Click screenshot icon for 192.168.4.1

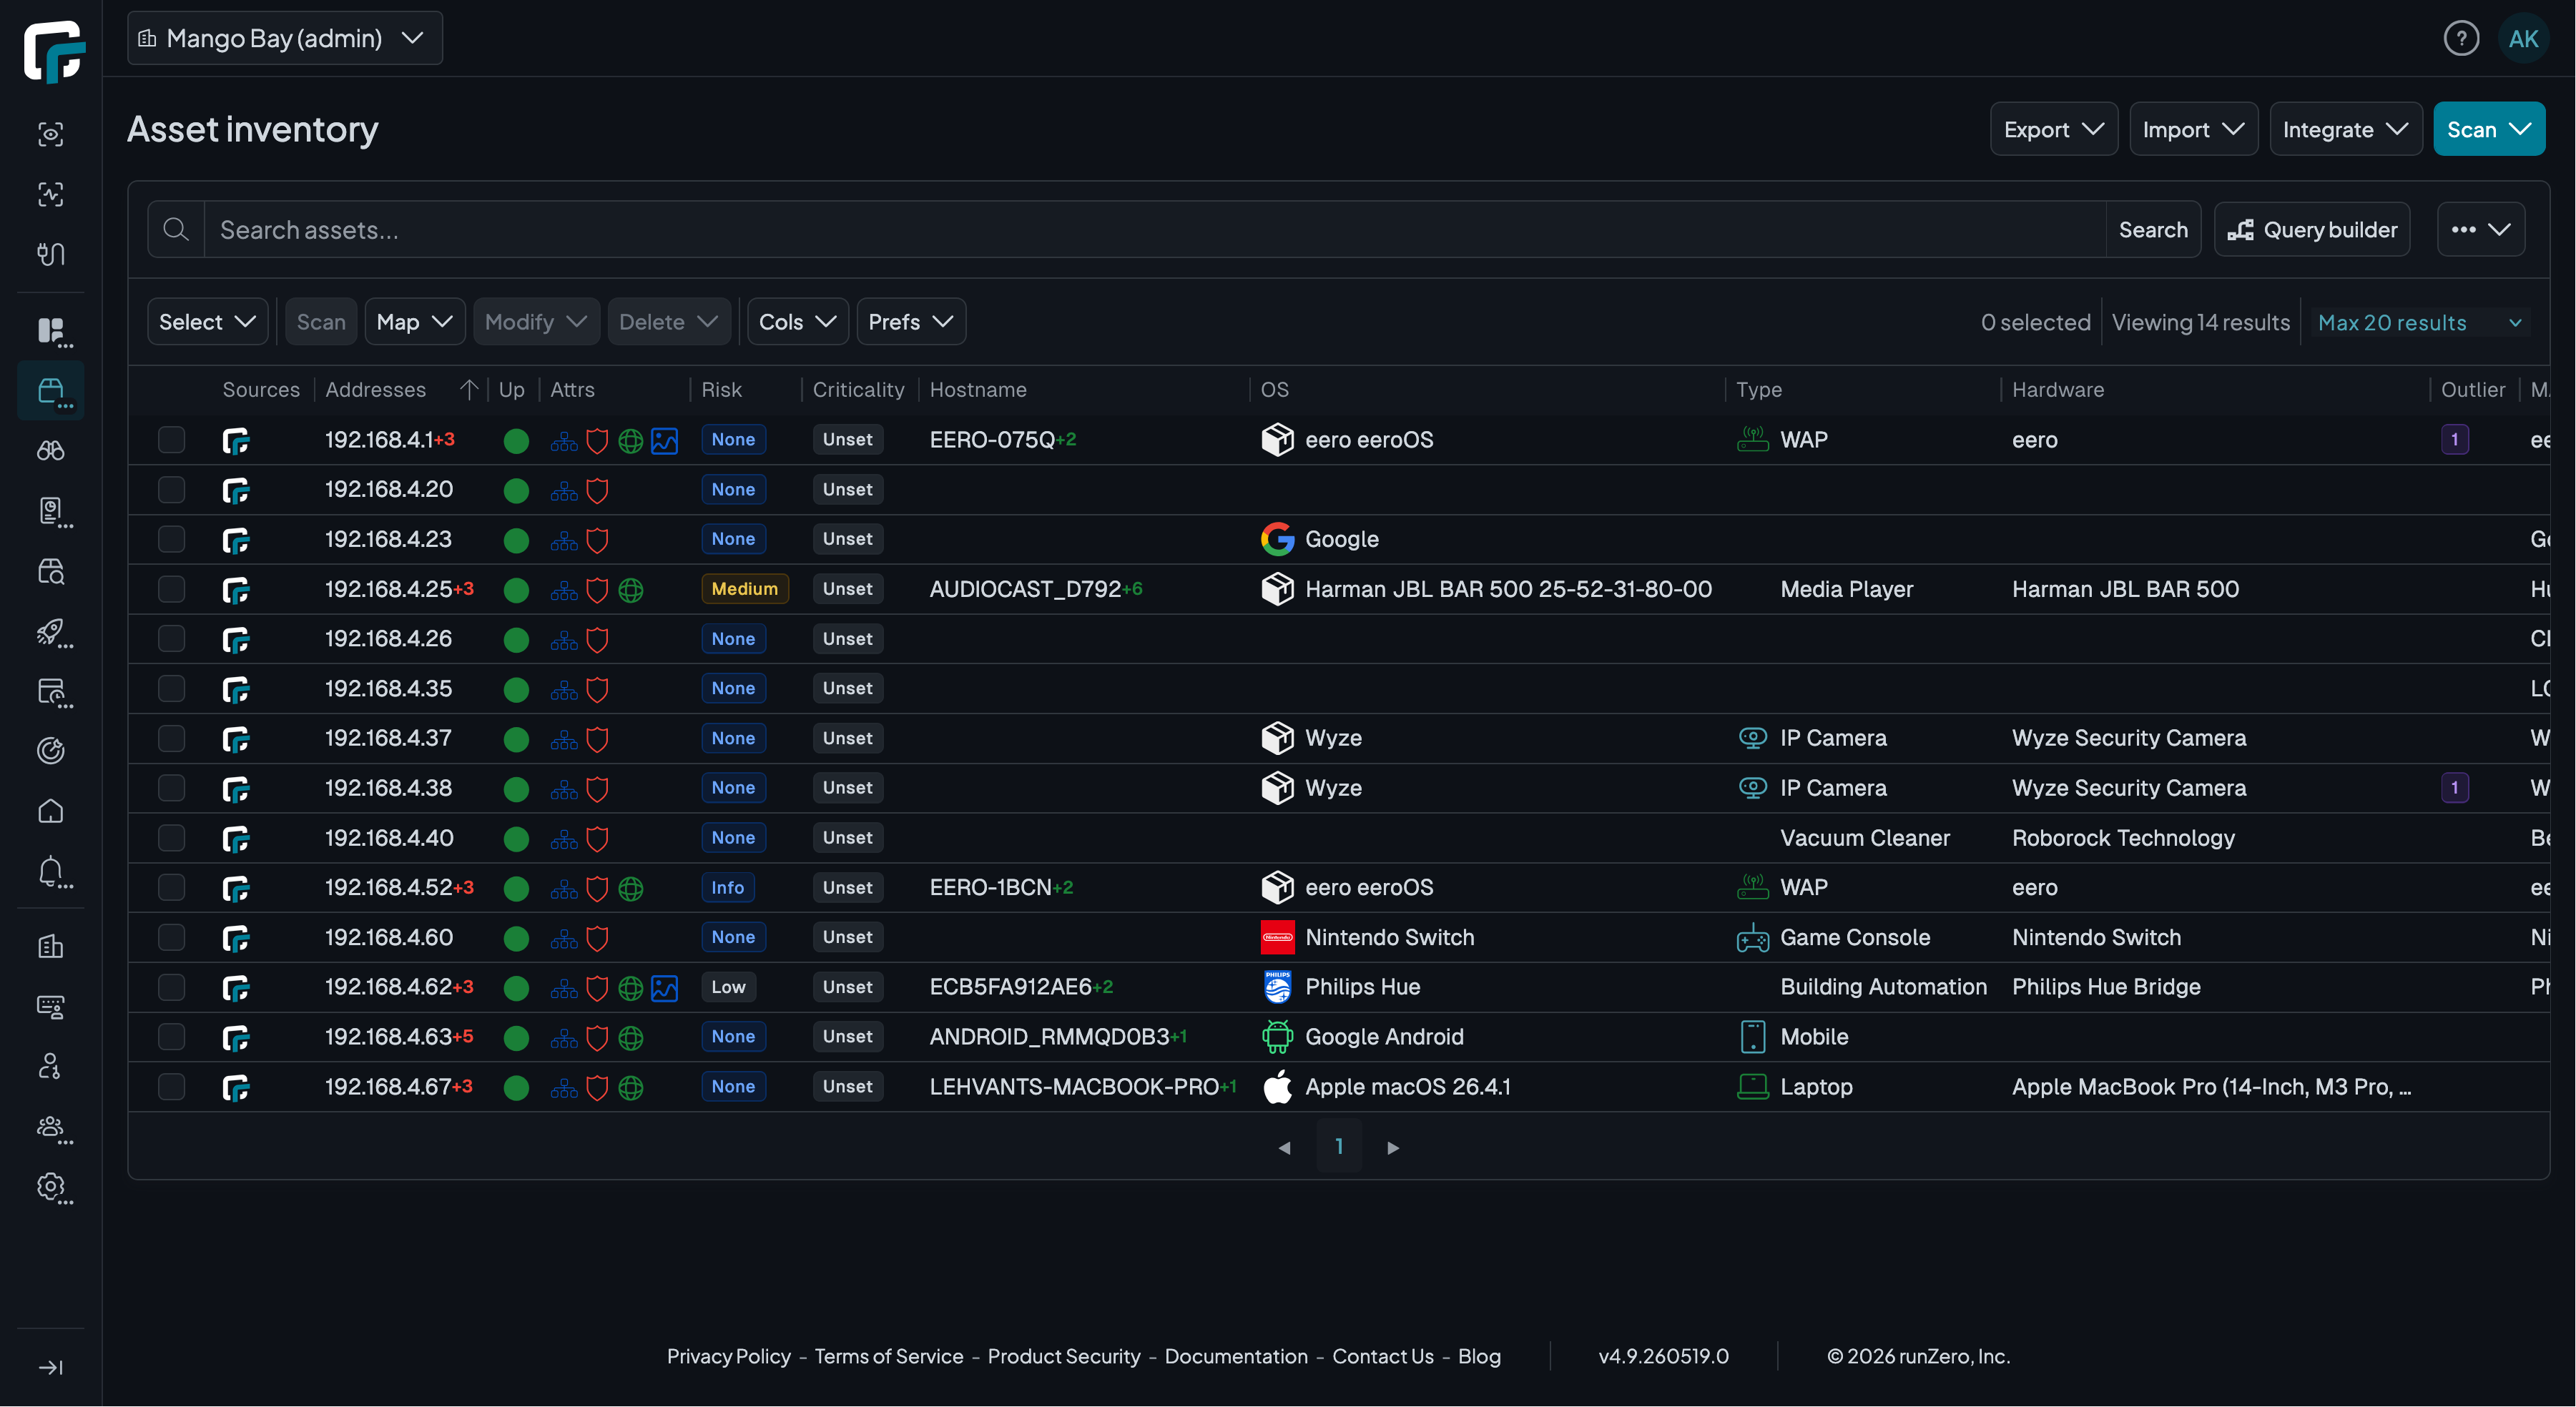point(664,441)
